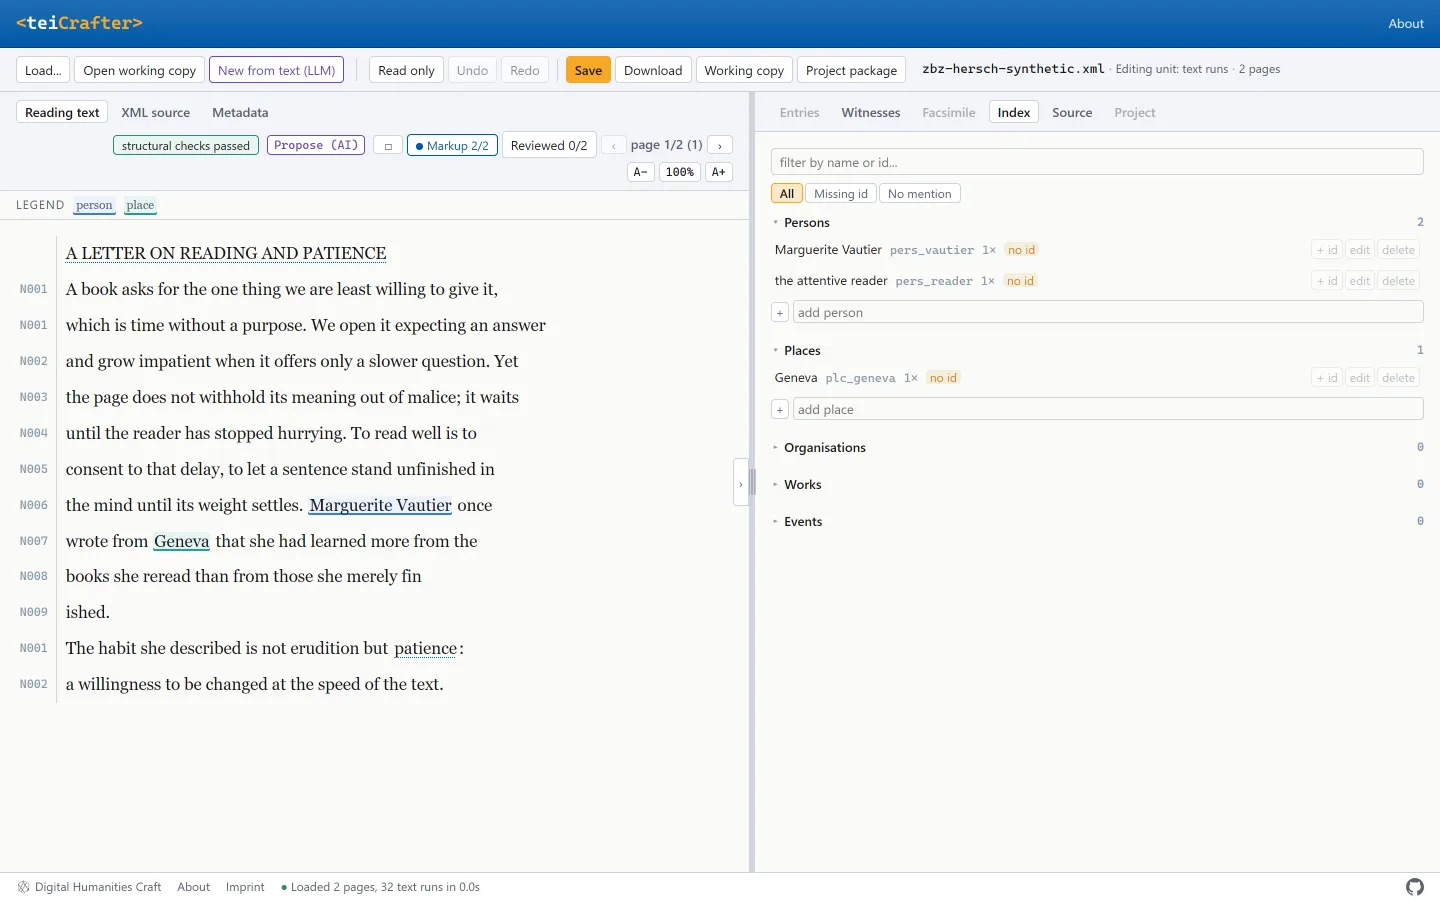The height and width of the screenshot is (900, 1440).
Task: Click the teiCrafter logo
Action: 79,23
